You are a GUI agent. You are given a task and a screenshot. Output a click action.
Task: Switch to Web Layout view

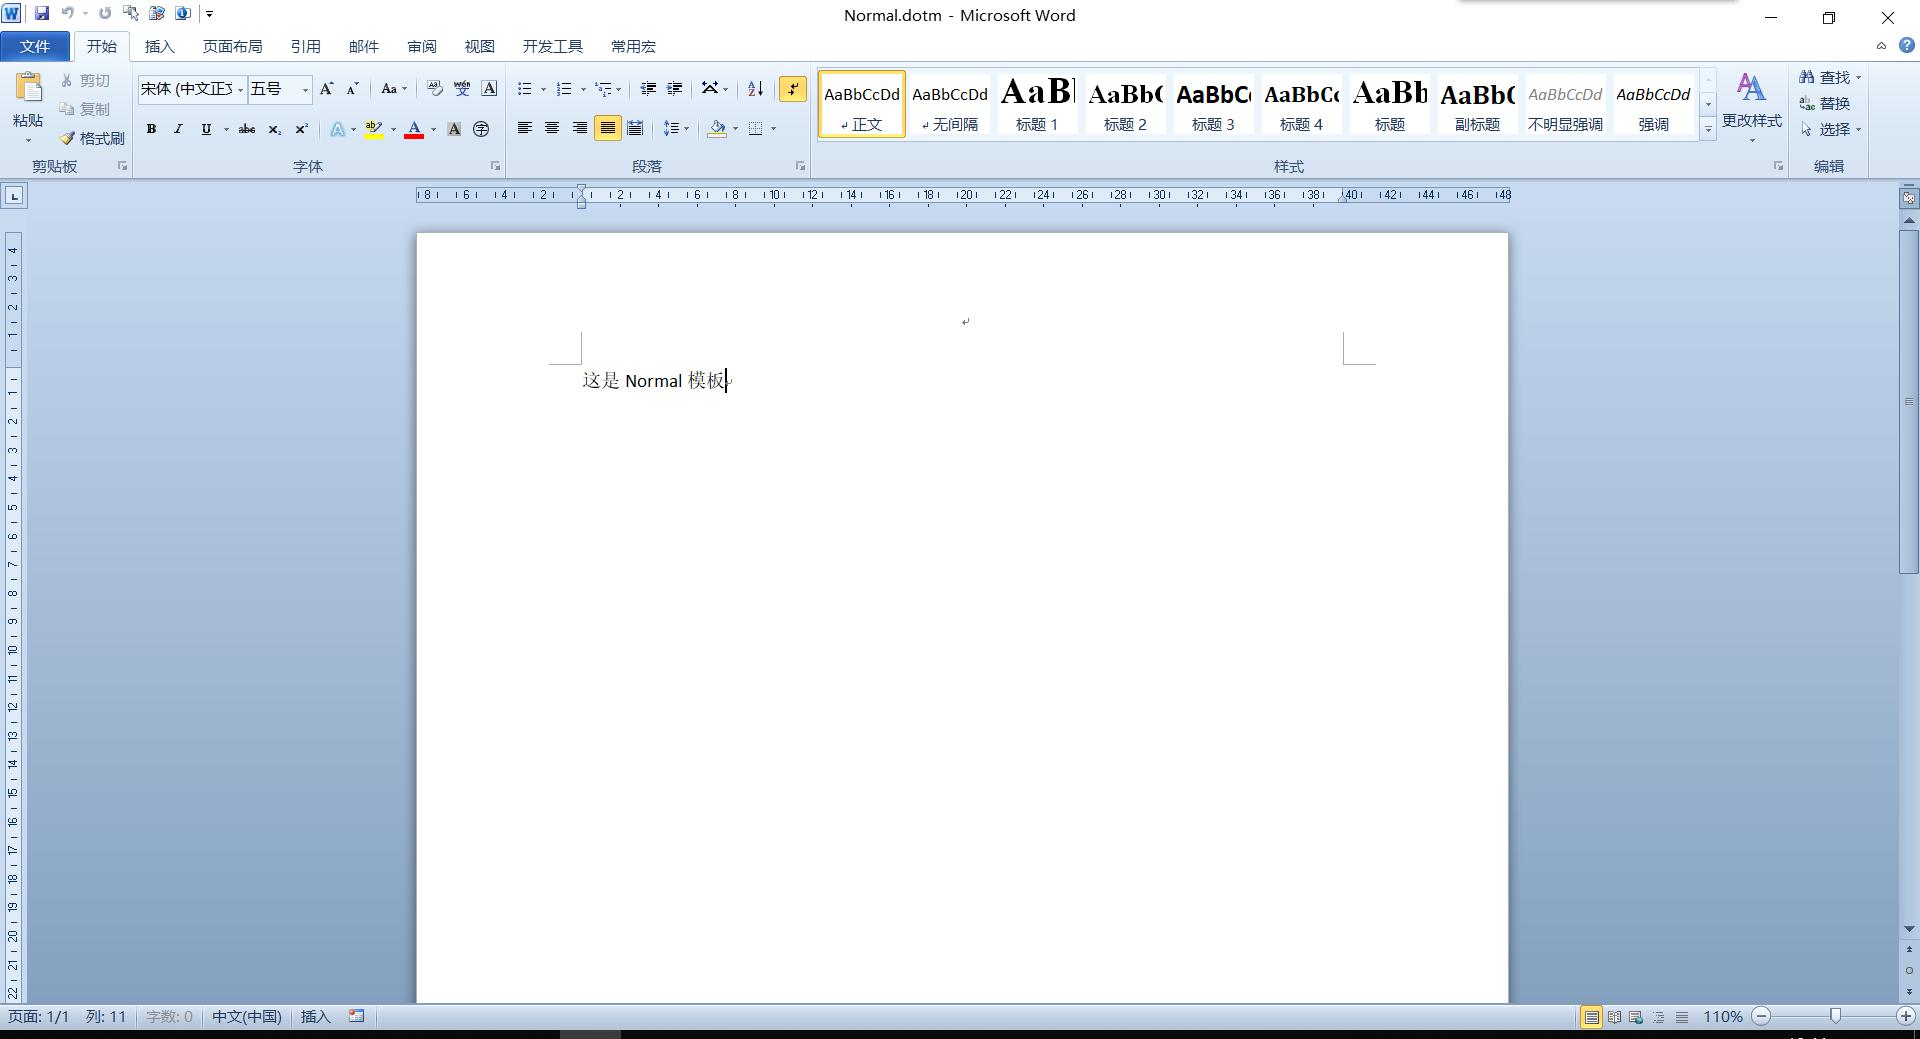click(x=1636, y=1017)
